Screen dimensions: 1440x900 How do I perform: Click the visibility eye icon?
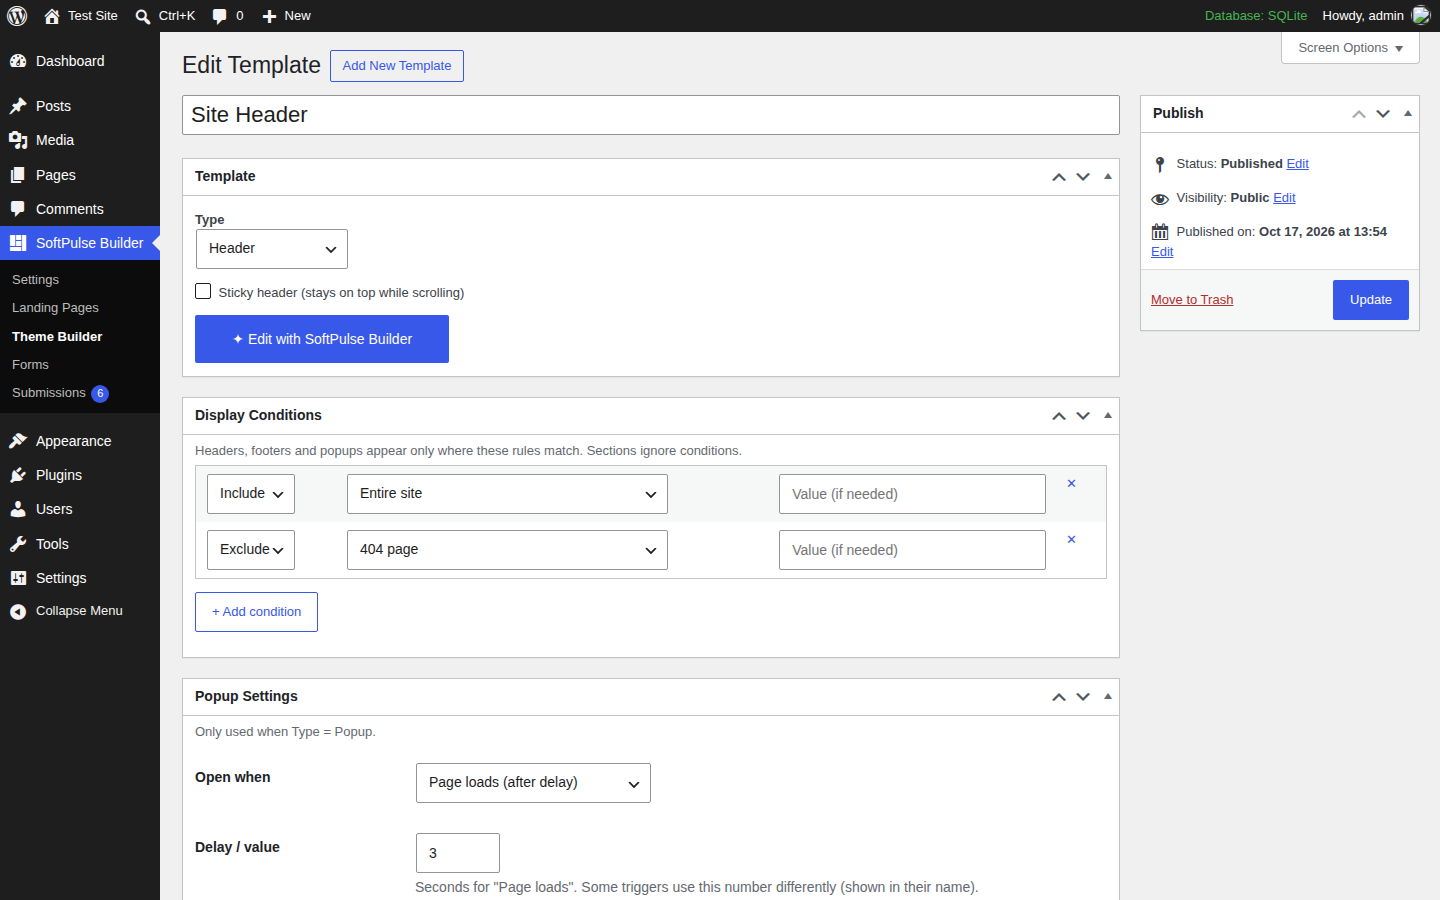click(x=1160, y=199)
